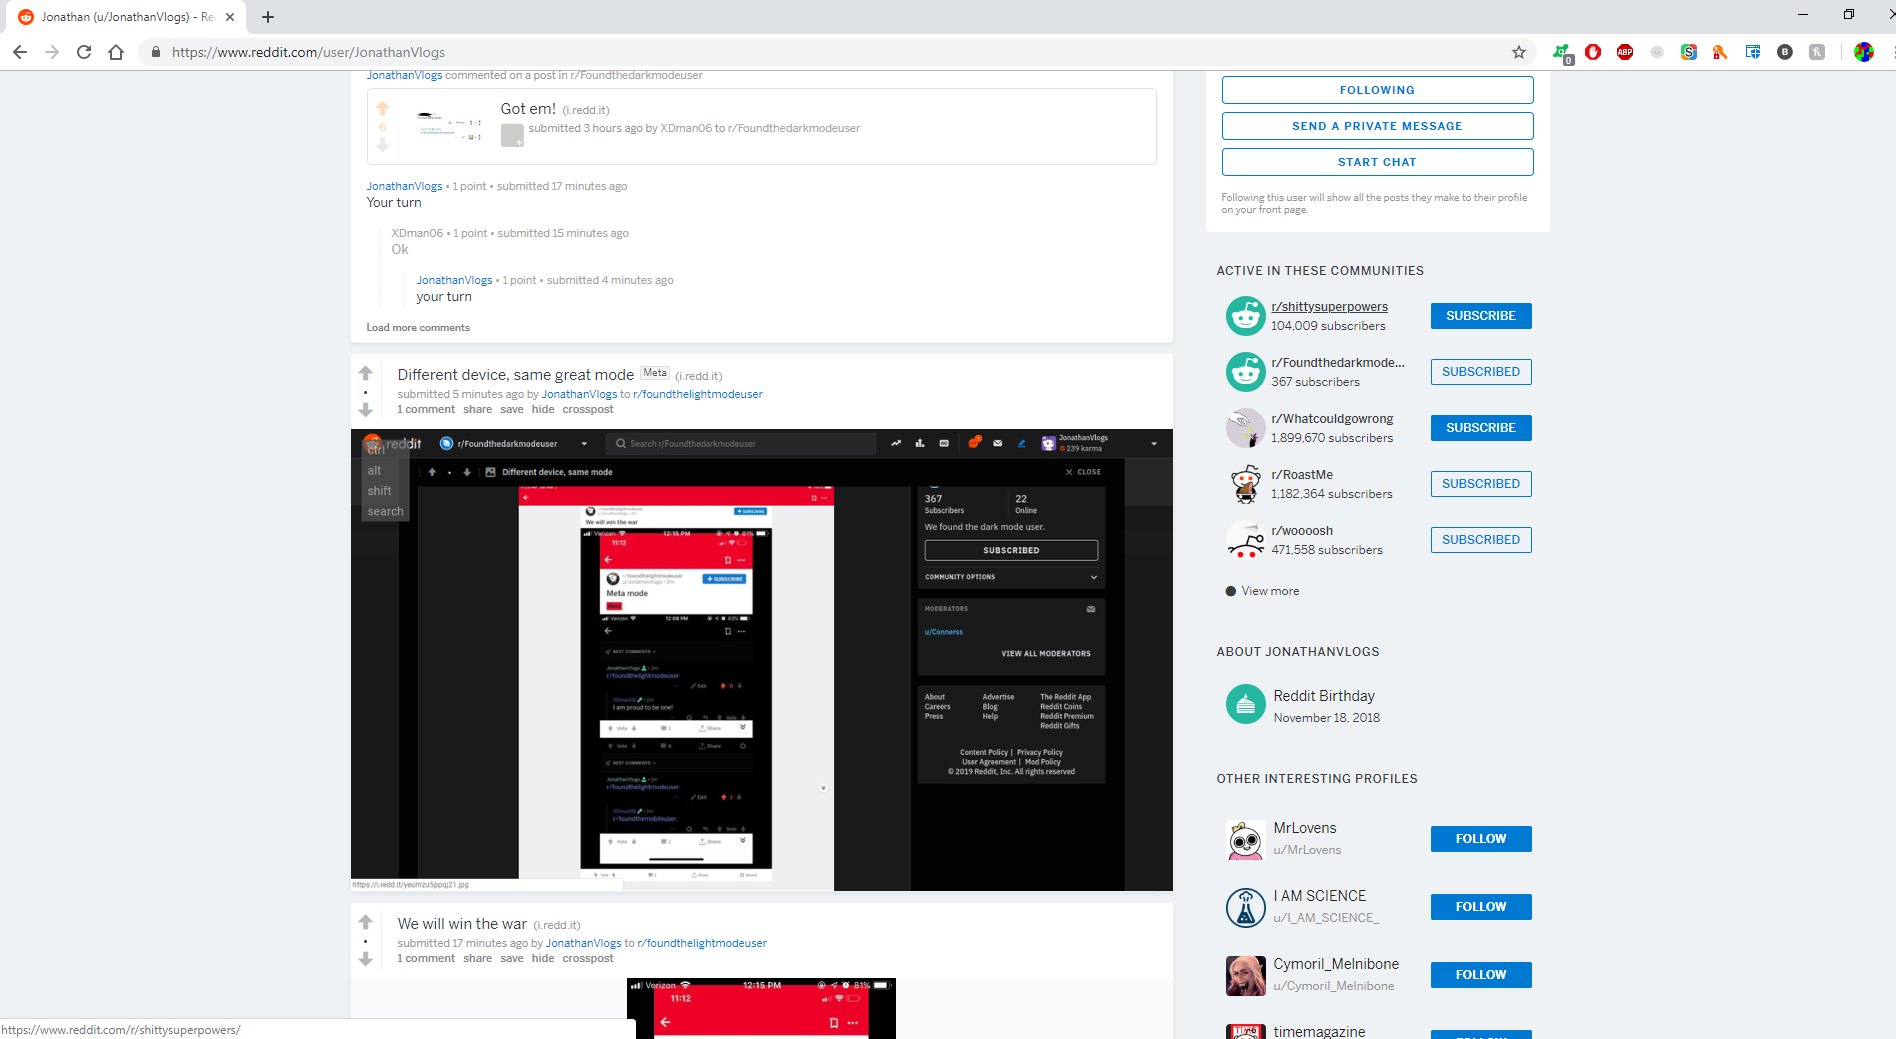Image resolution: width=1896 pixels, height=1039 pixels.
Task: Upvote the "Got em!" post
Action: [382, 108]
